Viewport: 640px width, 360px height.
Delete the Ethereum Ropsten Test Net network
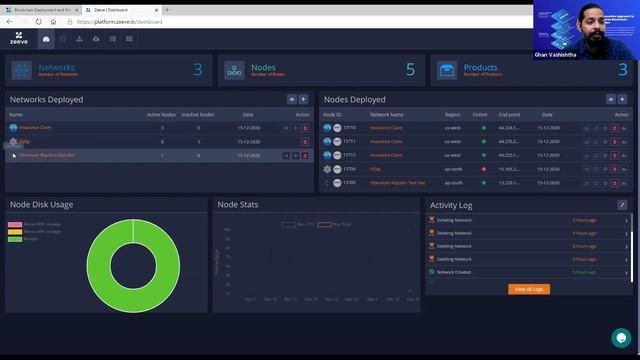coord(305,156)
